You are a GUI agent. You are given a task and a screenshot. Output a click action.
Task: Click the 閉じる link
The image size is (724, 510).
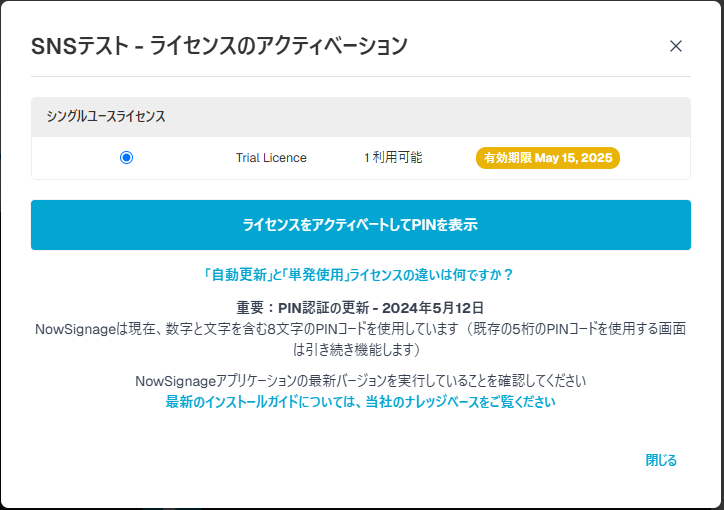pyautogui.click(x=661, y=460)
